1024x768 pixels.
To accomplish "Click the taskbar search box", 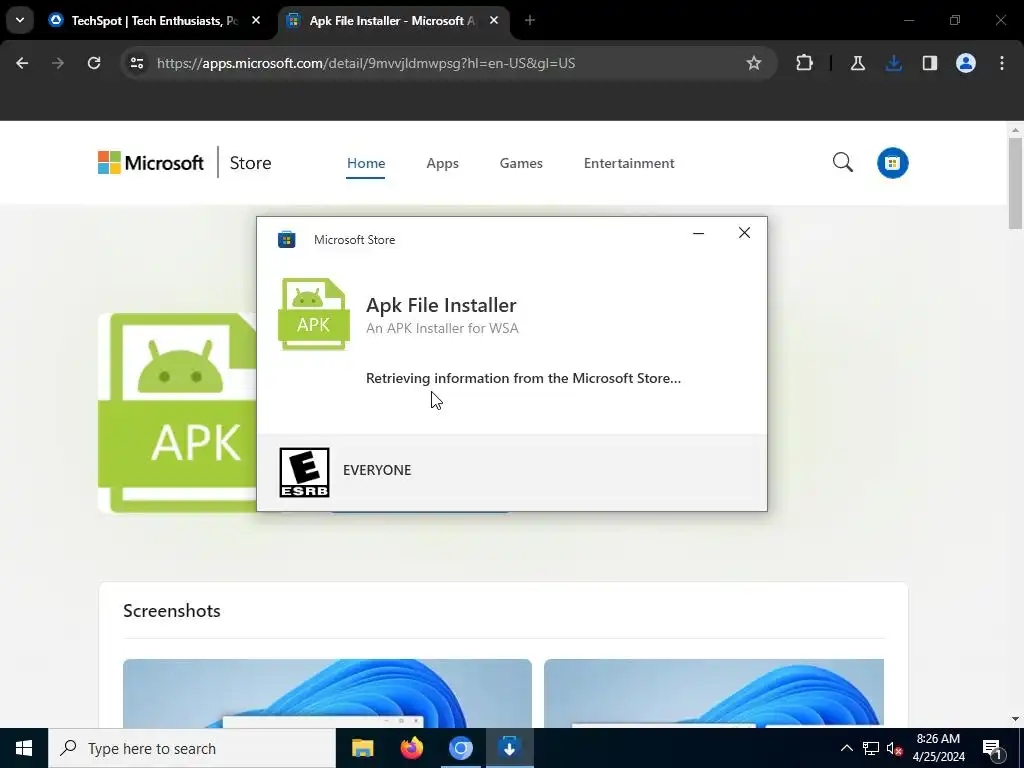I will pyautogui.click(x=191, y=748).
